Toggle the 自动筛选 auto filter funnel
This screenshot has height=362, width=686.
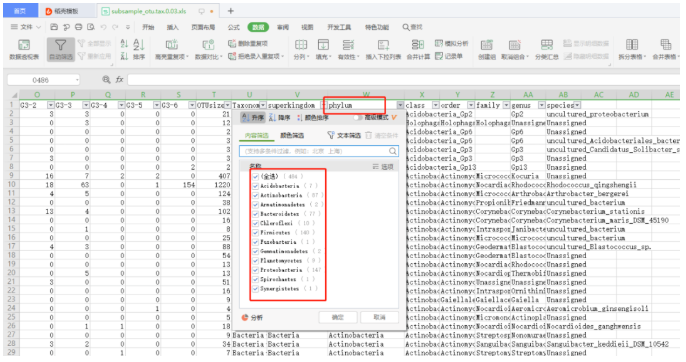pos(60,49)
